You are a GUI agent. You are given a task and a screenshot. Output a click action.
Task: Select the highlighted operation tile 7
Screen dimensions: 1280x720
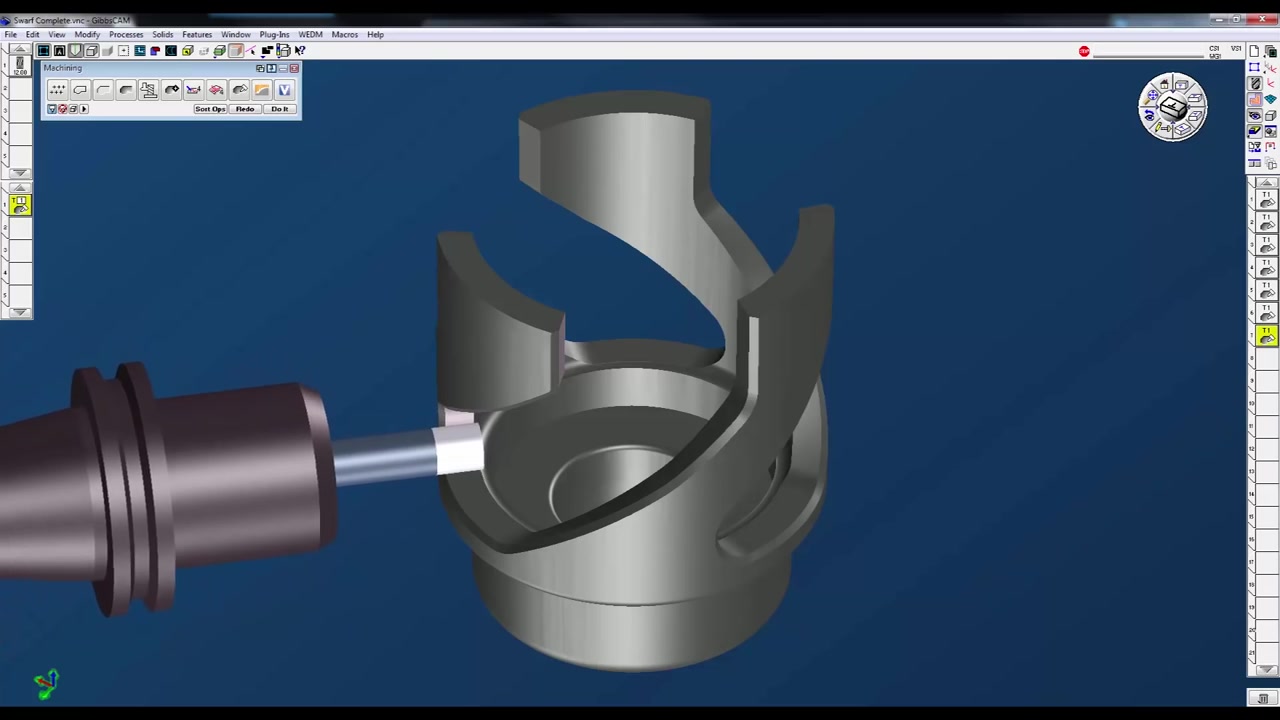[1266, 336]
